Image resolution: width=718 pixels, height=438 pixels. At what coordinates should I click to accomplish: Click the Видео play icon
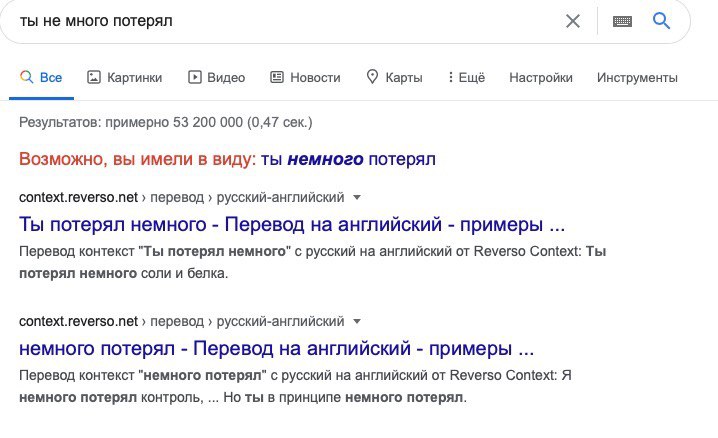coord(195,77)
